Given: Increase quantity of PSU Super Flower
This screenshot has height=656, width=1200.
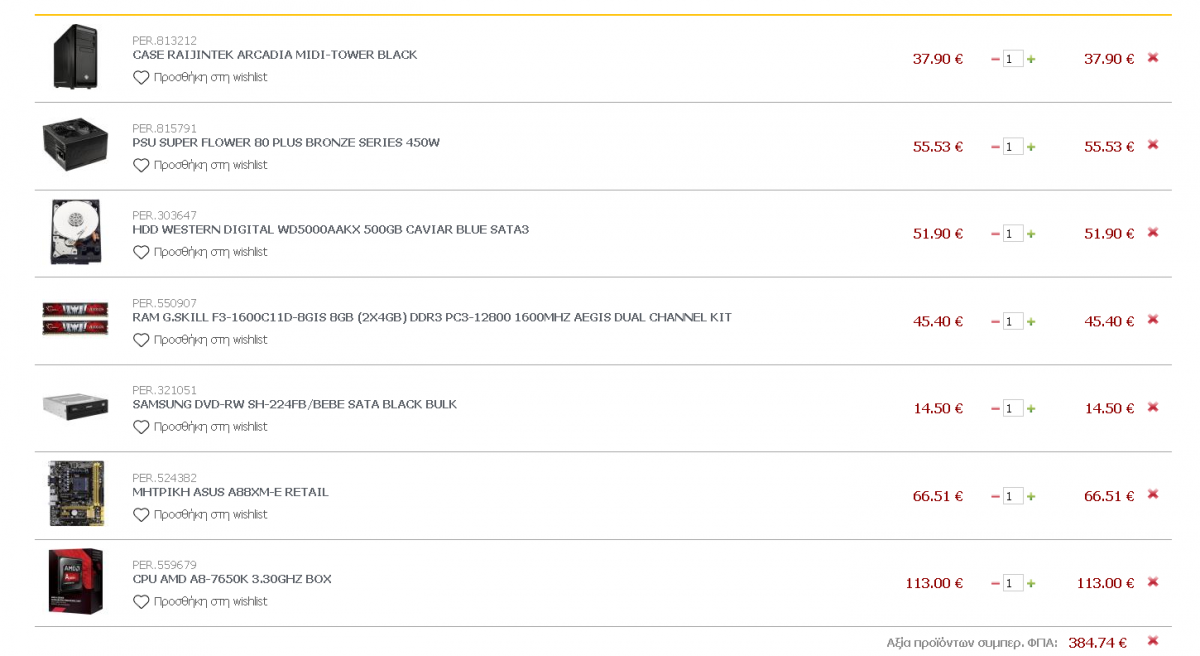Looking at the screenshot, I should pyautogui.click(x=1031, y=147).
